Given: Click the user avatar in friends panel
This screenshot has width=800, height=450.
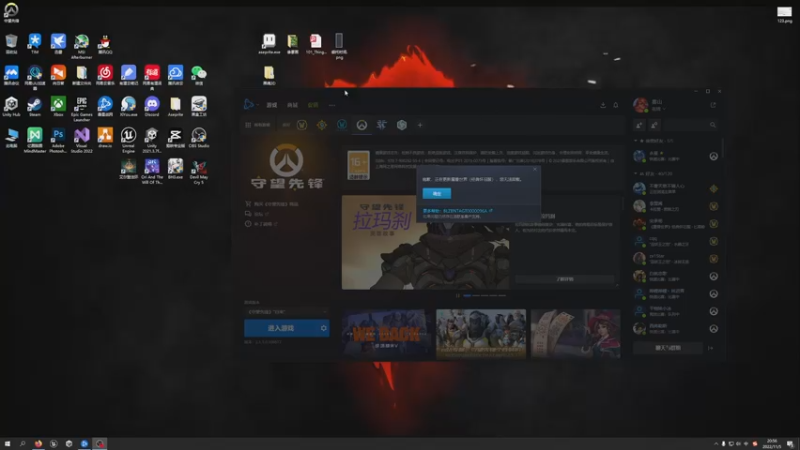Looking at the screenshot, I should click(x=641, y=105).
